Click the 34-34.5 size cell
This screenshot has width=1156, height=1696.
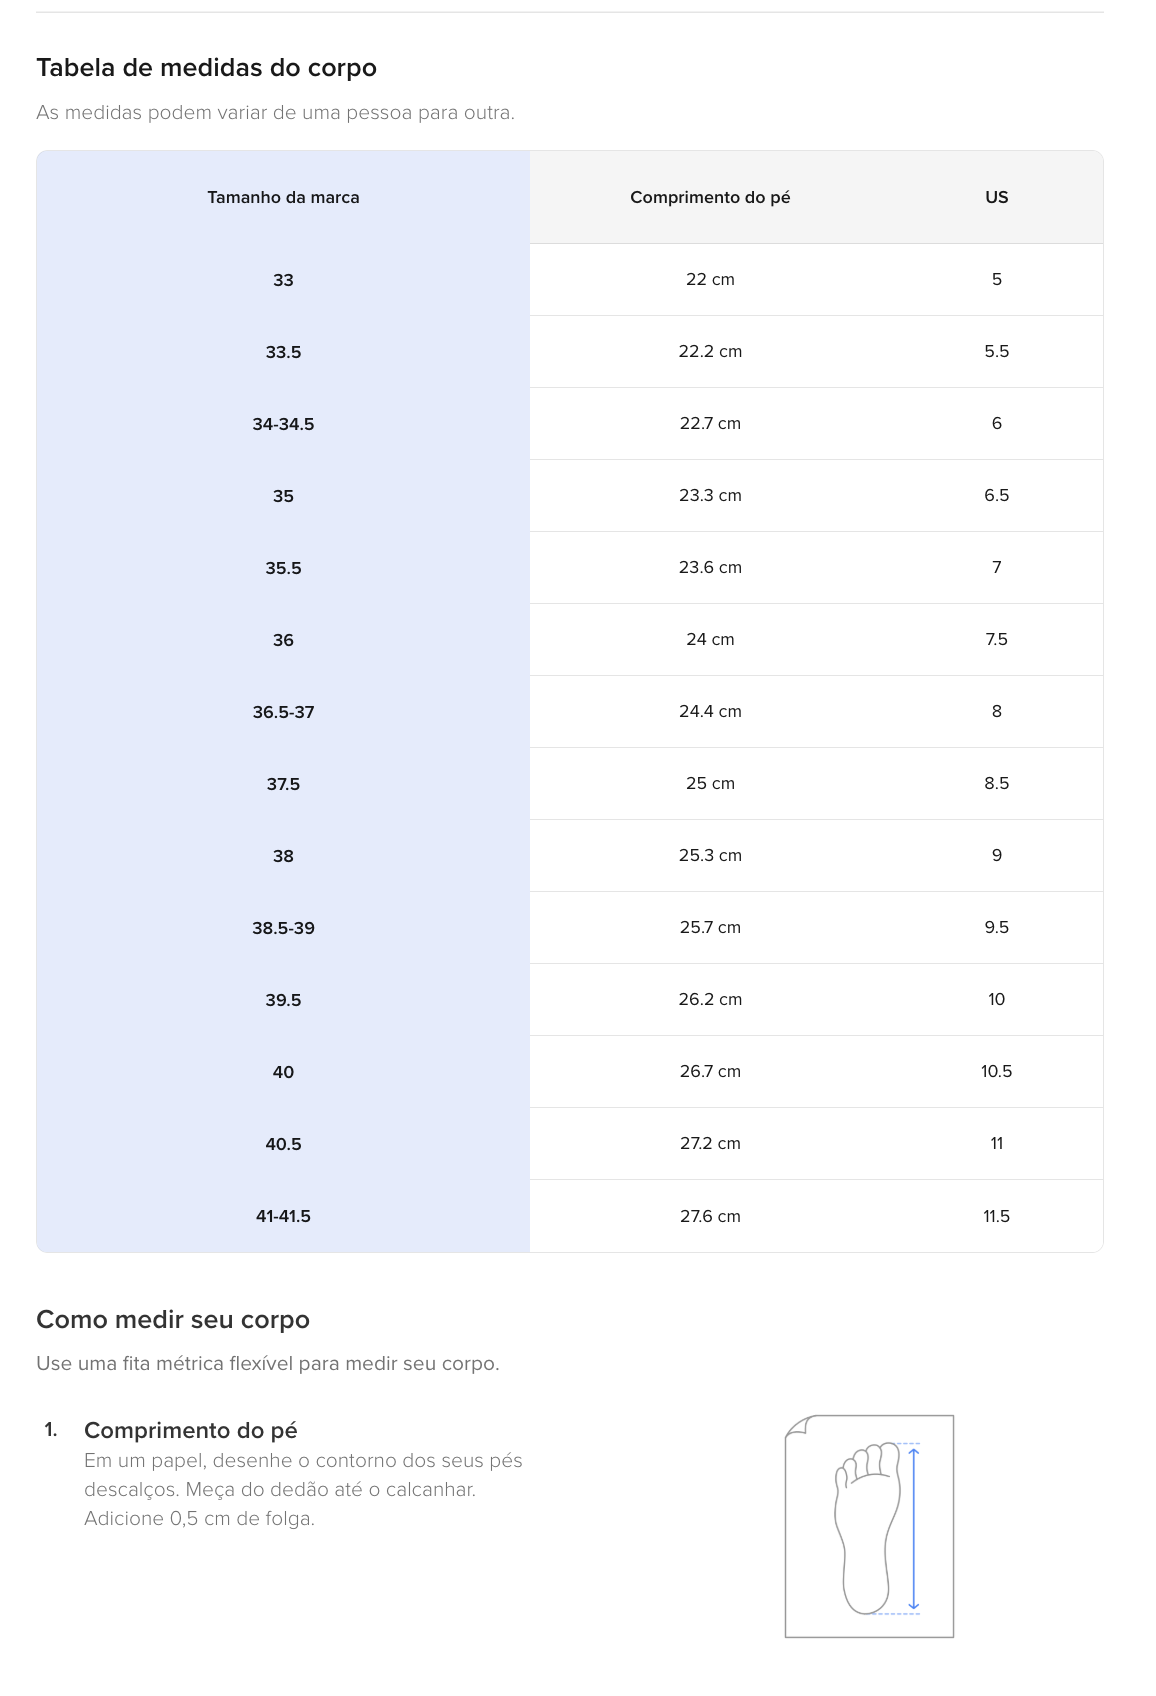(283, 424)
